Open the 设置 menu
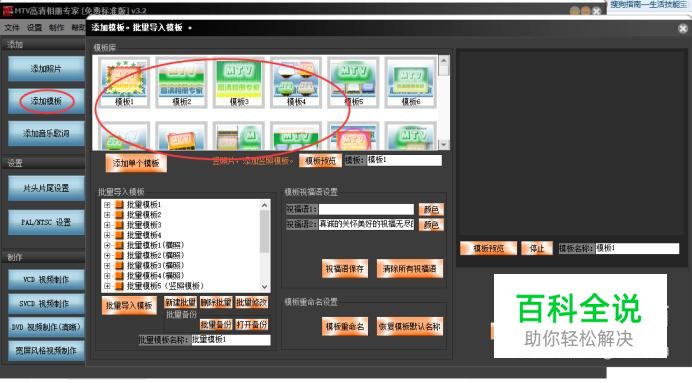Image resolution: width=692 pixels, height=383 pixels. [x=34, y=28]
